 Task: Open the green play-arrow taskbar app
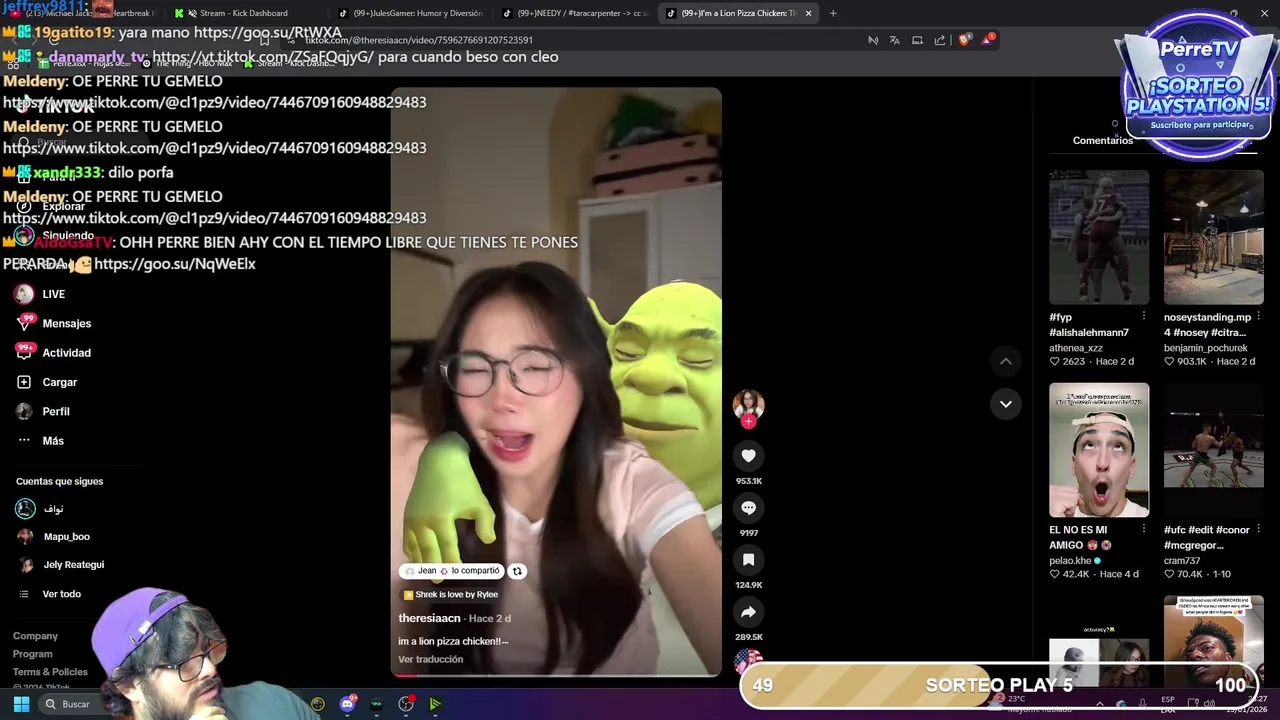(x=435, y=704)
